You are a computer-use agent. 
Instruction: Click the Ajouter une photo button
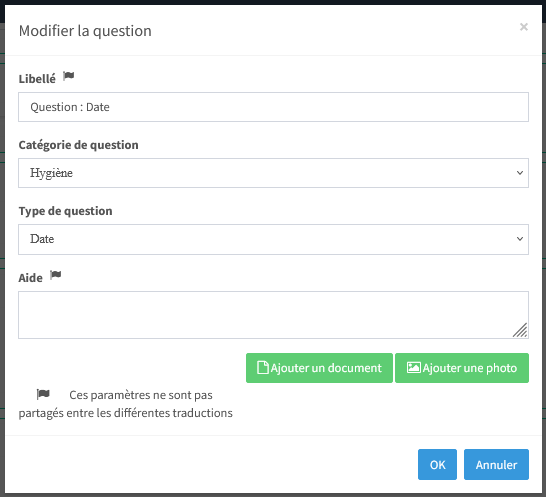pos(462,368)
